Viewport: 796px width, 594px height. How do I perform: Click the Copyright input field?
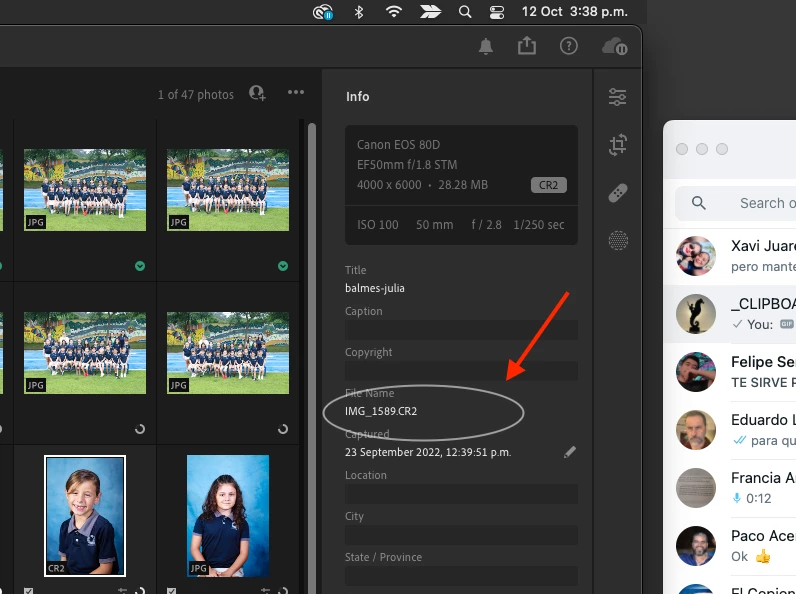coord(461,371)
